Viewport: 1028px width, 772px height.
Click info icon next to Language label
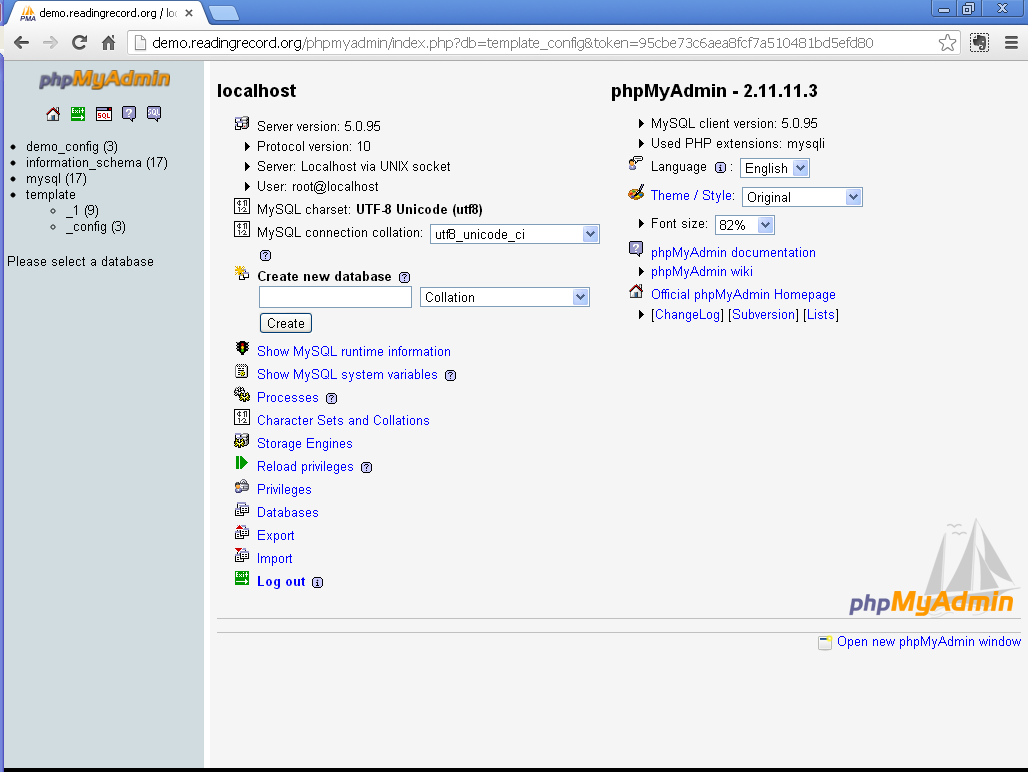(720, 168)
